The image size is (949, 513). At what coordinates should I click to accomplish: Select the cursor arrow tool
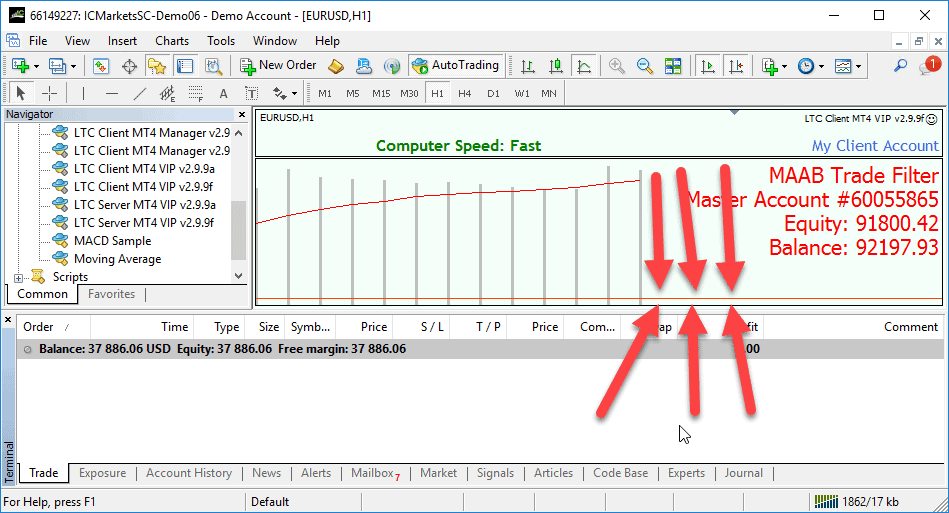coord(21,93)
